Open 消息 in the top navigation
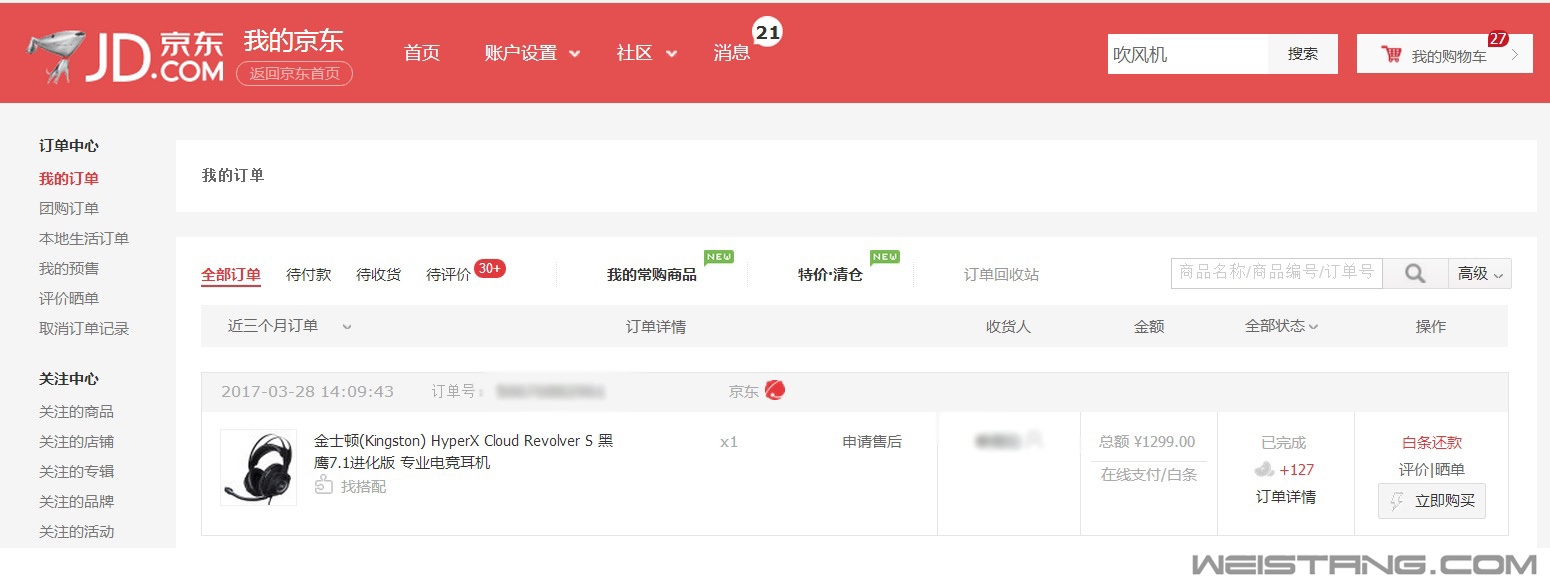Image resolution: width=1550 pixels, height=588 pixels. pyautogui.click(x=732, y=53)
